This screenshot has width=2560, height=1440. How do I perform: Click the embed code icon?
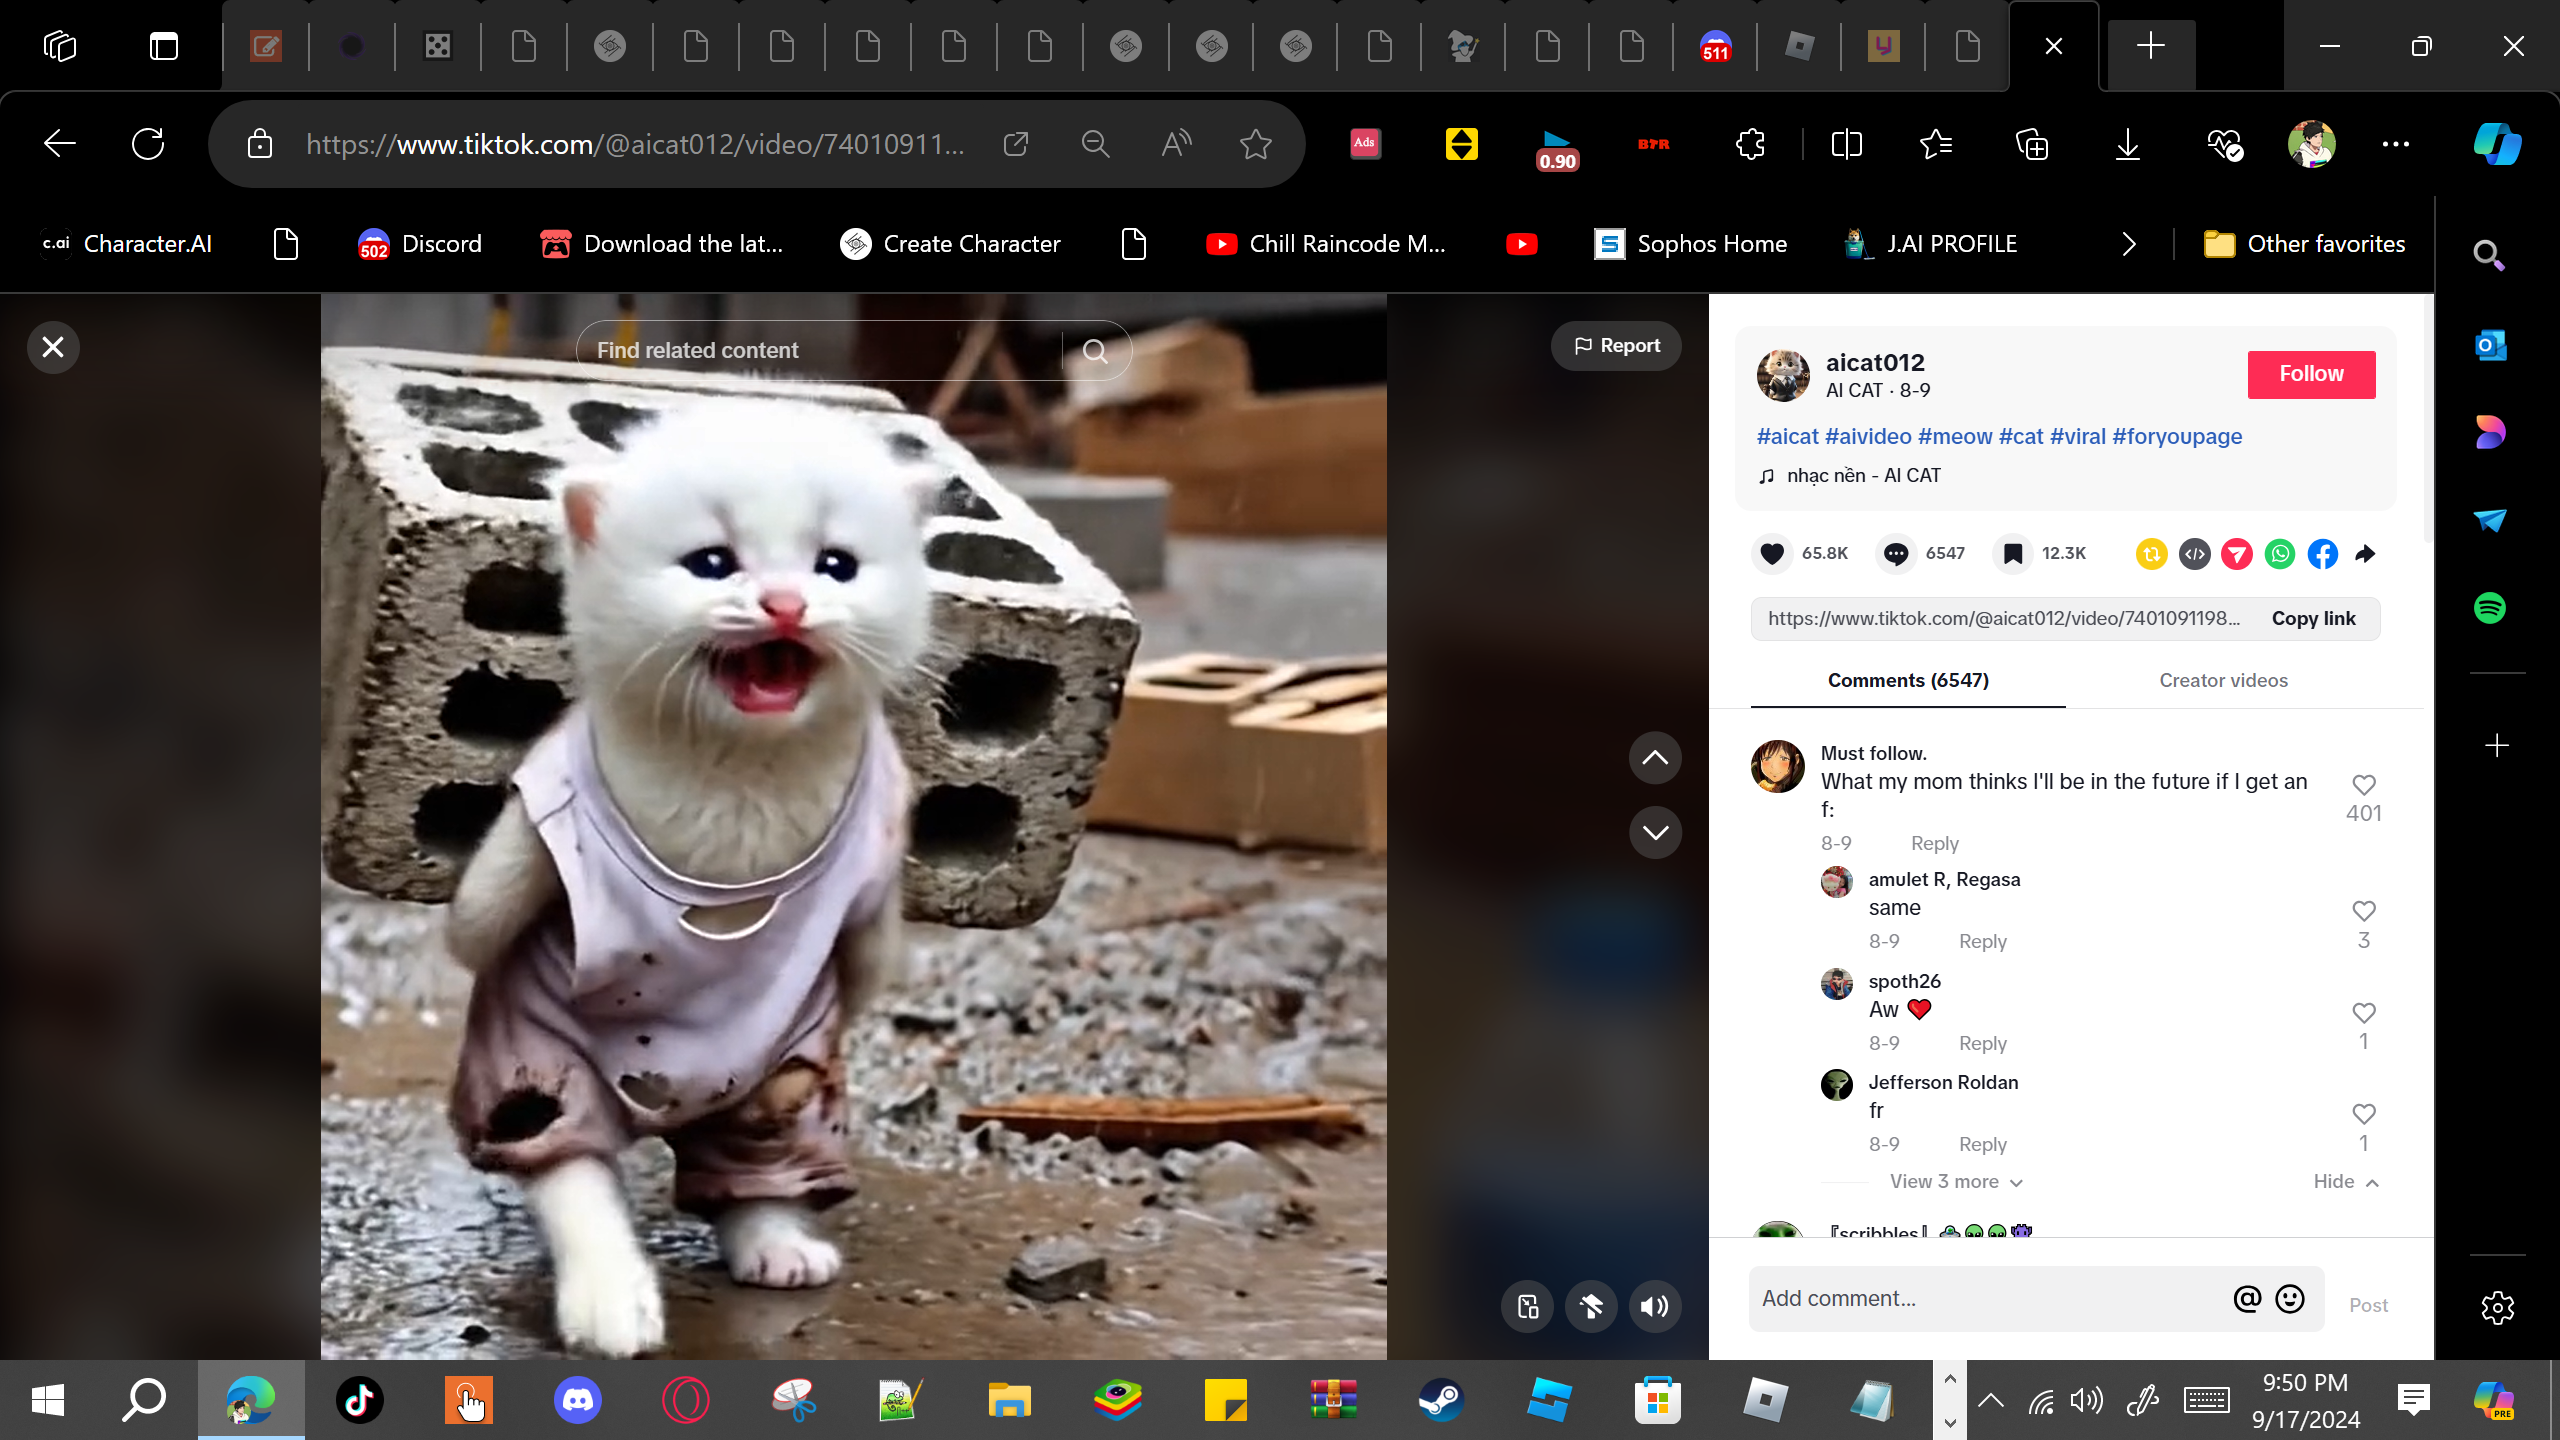2194,553
